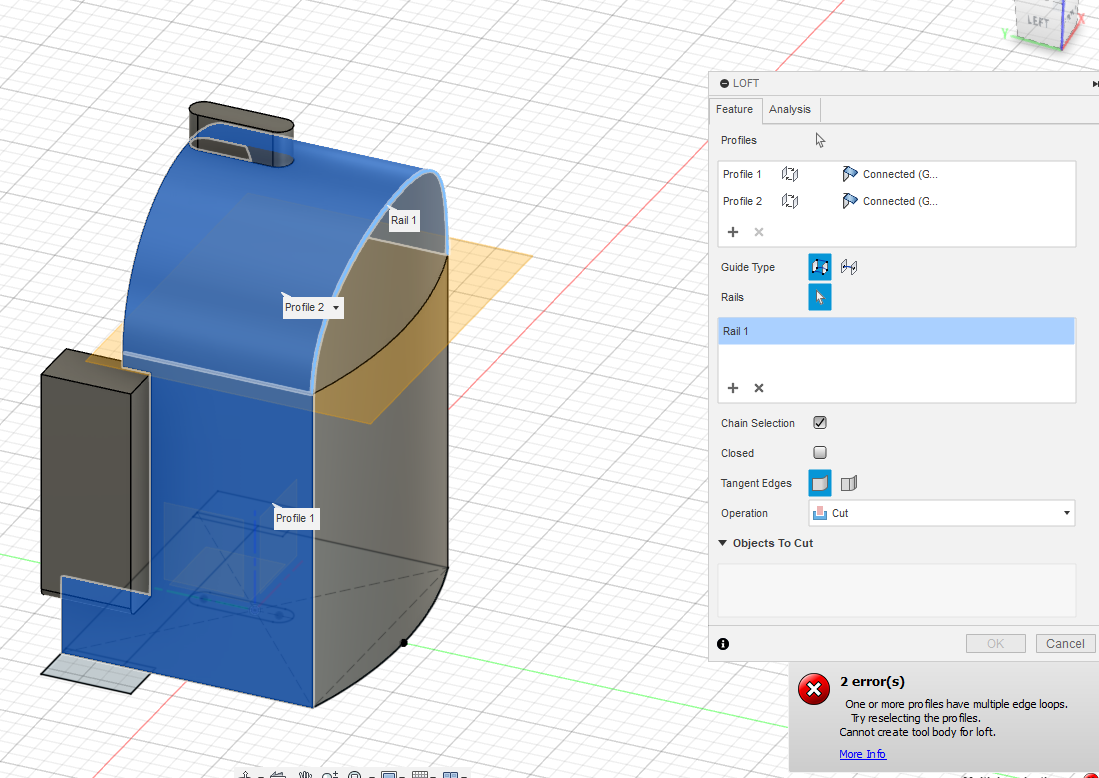Viewport: 1099px width, 778px height.
Task: Add a new profile with the plus icon
Action: pos(733,231)
